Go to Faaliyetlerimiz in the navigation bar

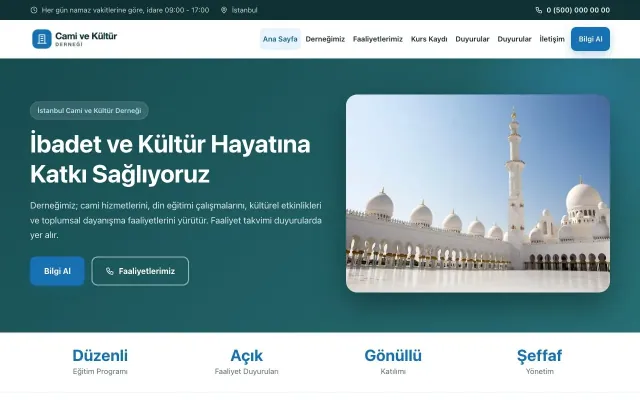(x=378, y=39)
